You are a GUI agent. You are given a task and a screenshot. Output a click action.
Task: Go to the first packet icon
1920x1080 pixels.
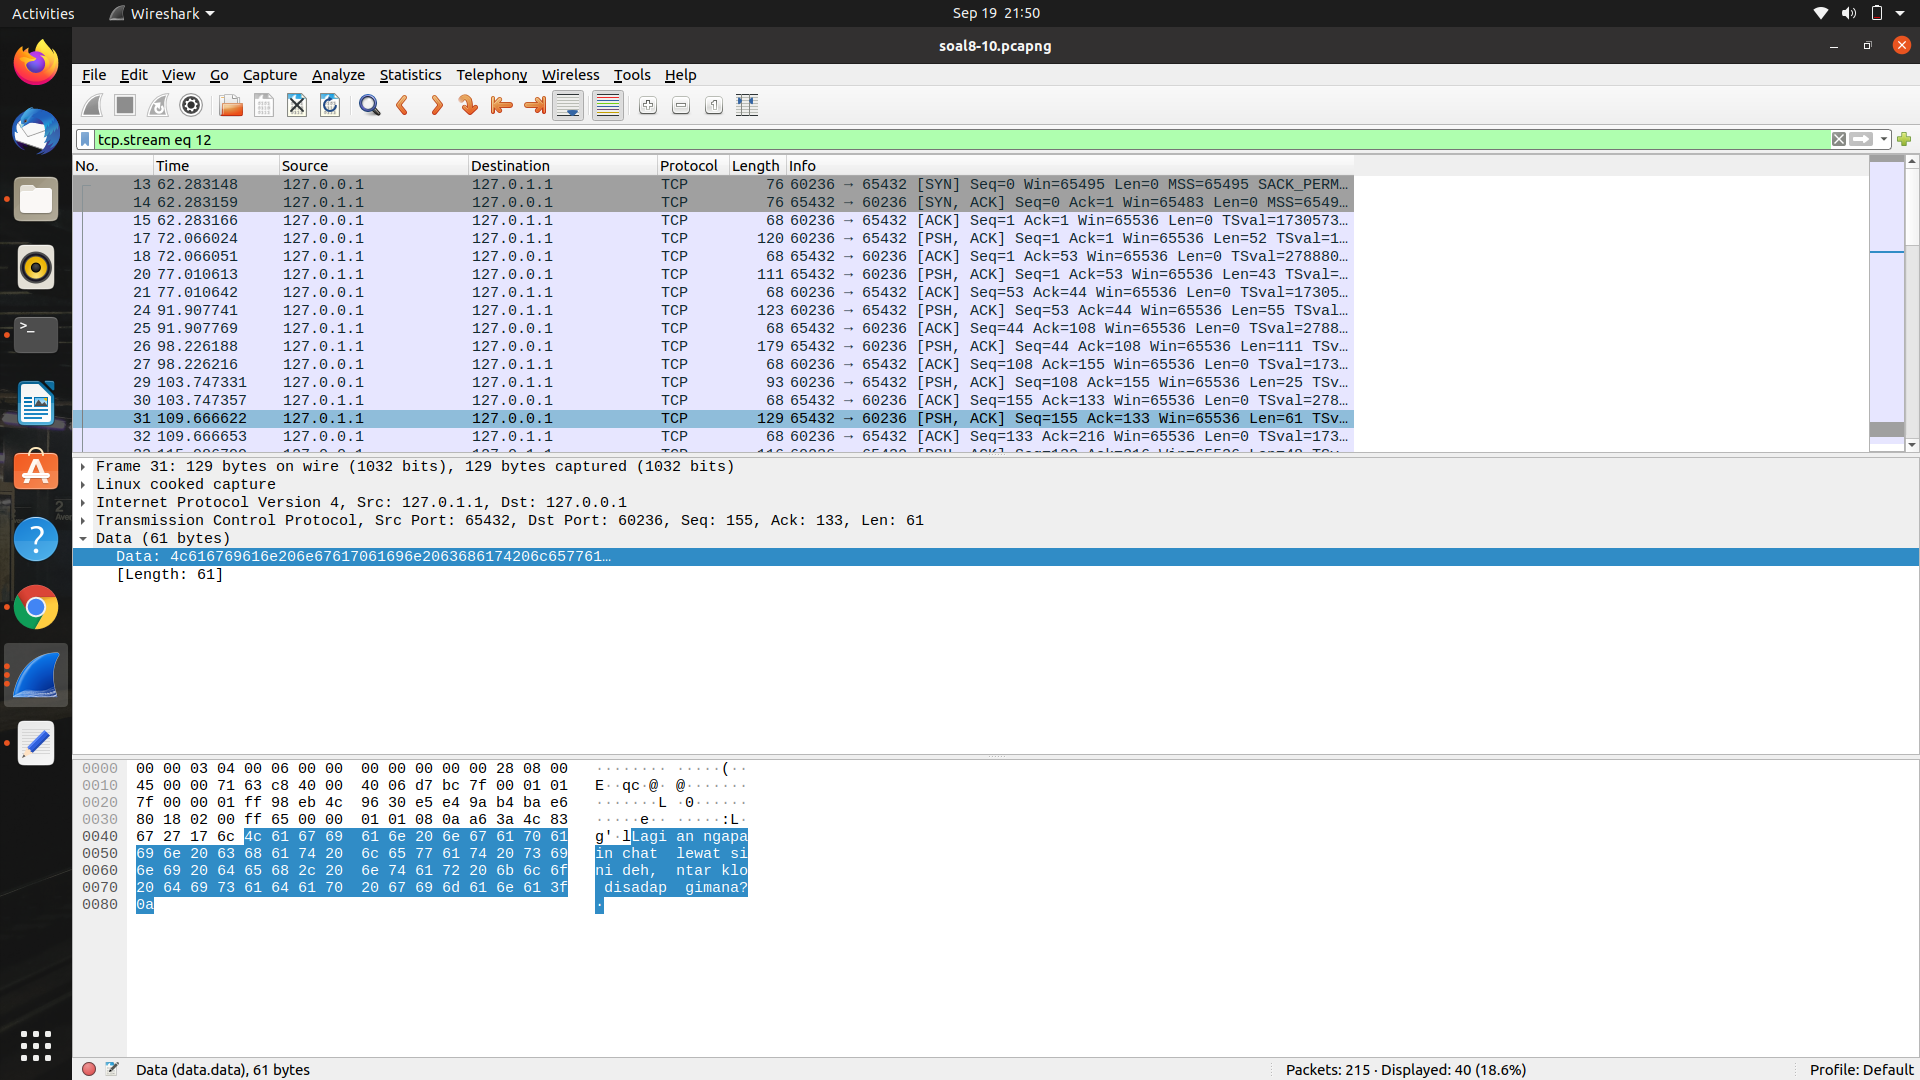(502, 105)
